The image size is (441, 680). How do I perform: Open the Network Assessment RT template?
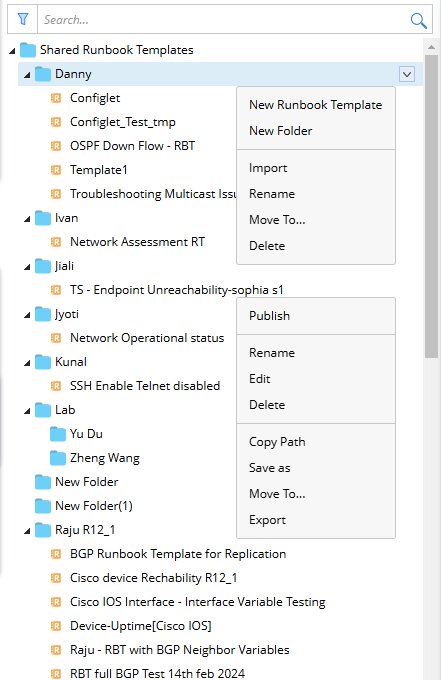pyautogui.click(x=137, y=242)
